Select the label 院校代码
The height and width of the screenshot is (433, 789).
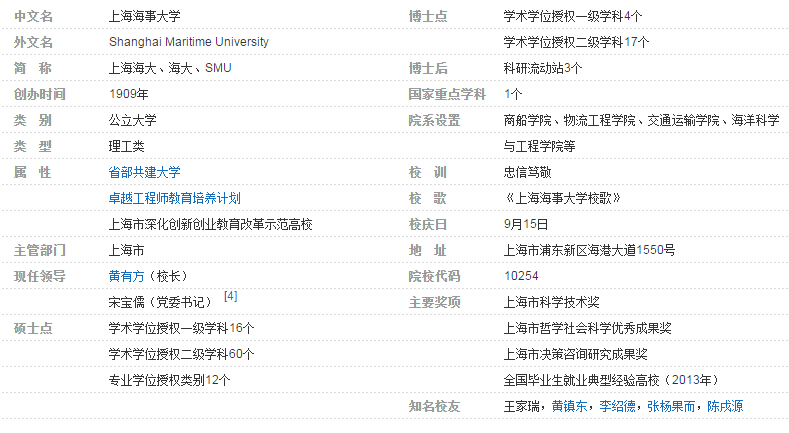coord(434,277)
